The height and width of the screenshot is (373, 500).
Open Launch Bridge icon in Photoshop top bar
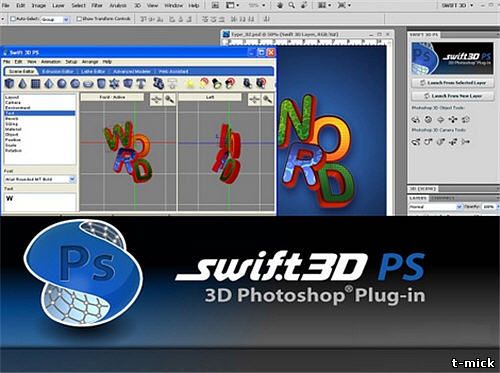pos(215,6)
